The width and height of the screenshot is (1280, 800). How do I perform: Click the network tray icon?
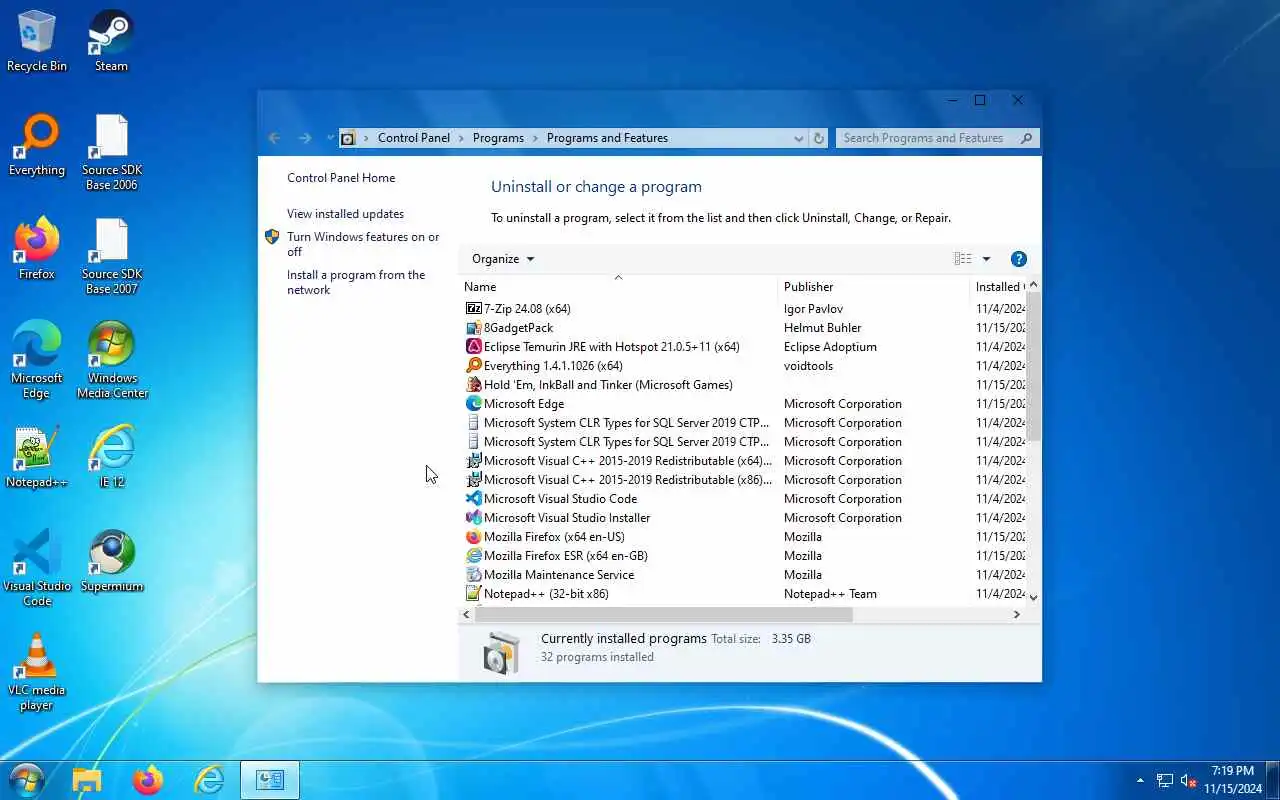pyautogui.click(x=1165, y=780)
